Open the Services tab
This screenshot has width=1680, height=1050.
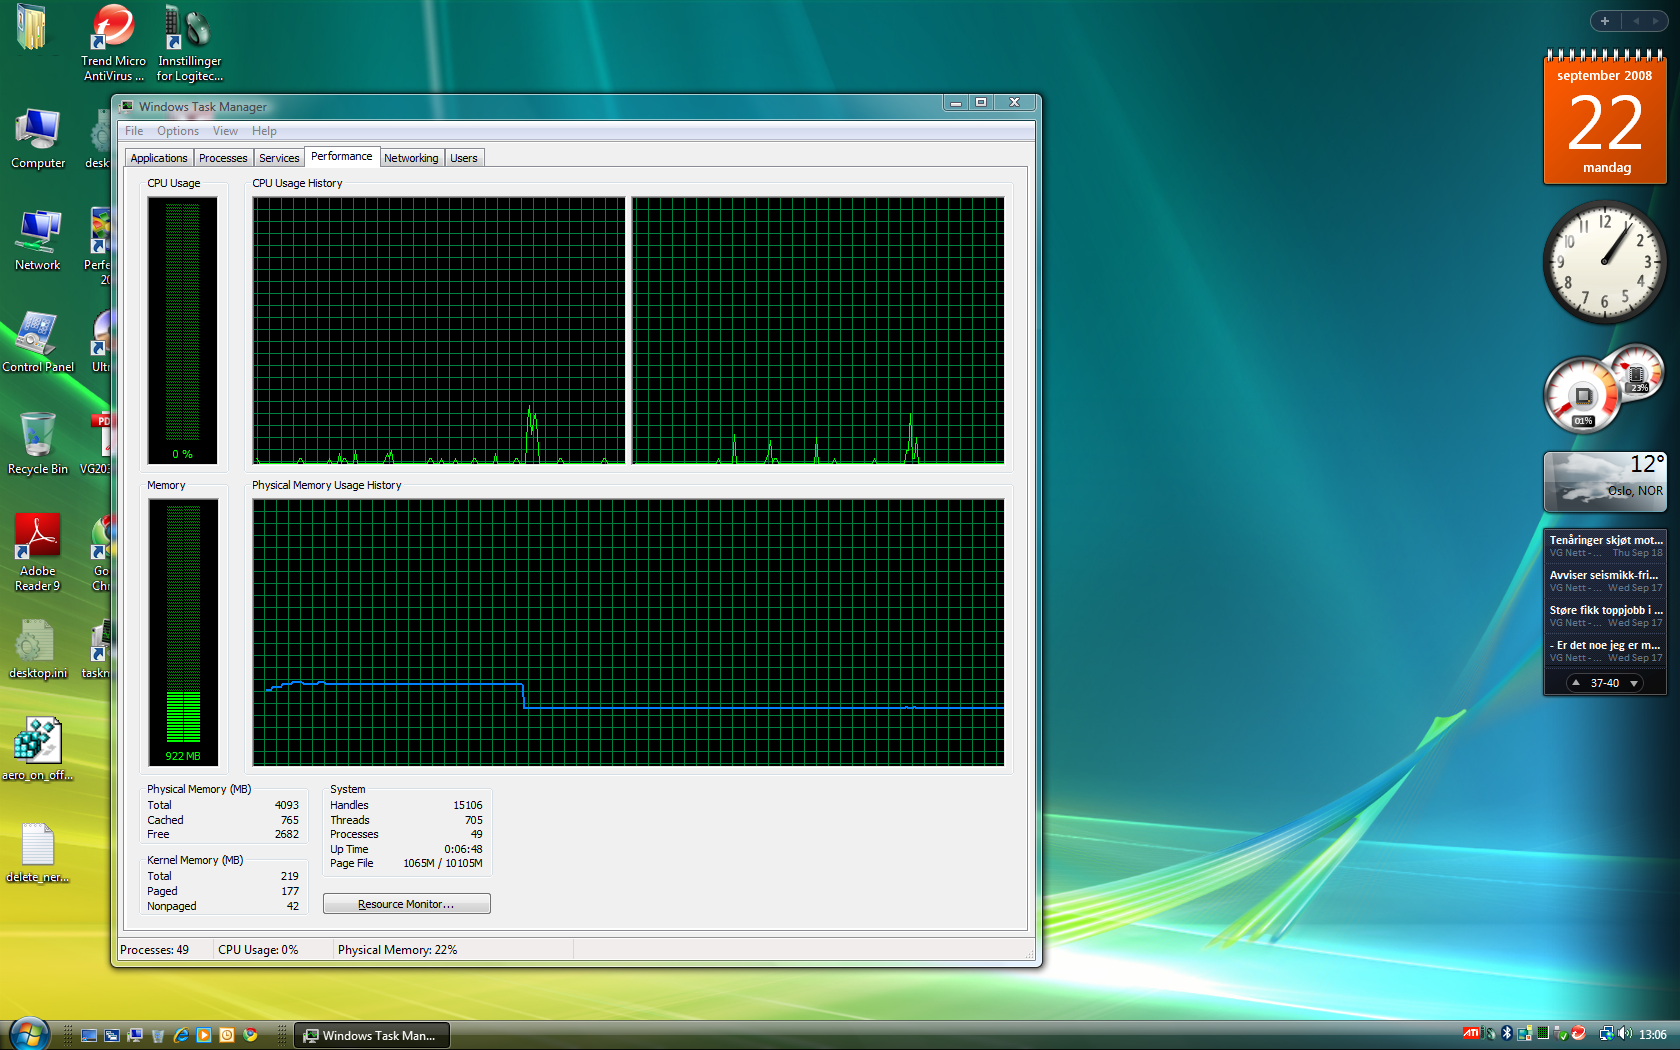pyautogui.click(x=279, y=158)
